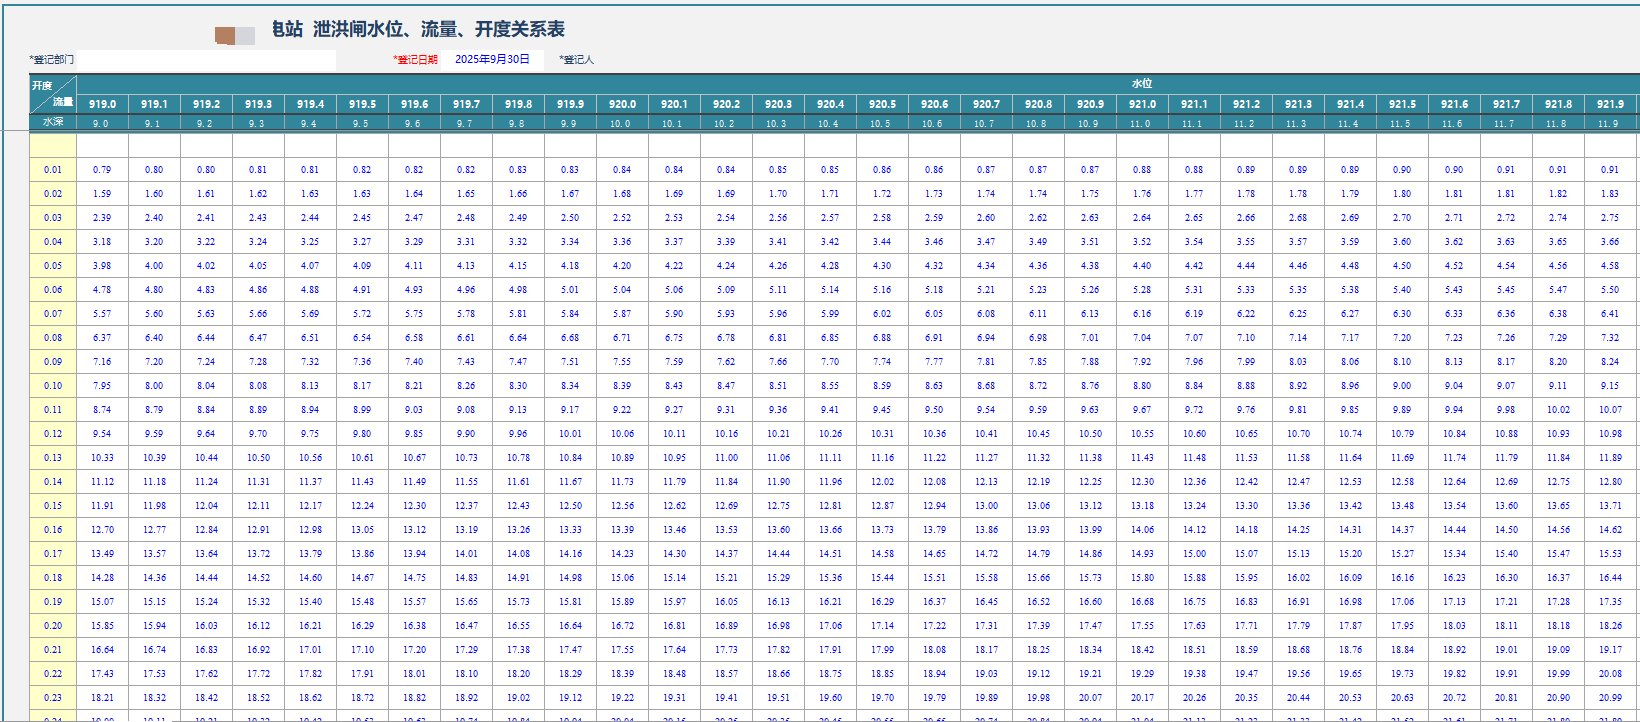The image size is (1640, 722).
Task: Click the diagonal 开度/流量 corner header cell
Action: [x=53, y=94]
